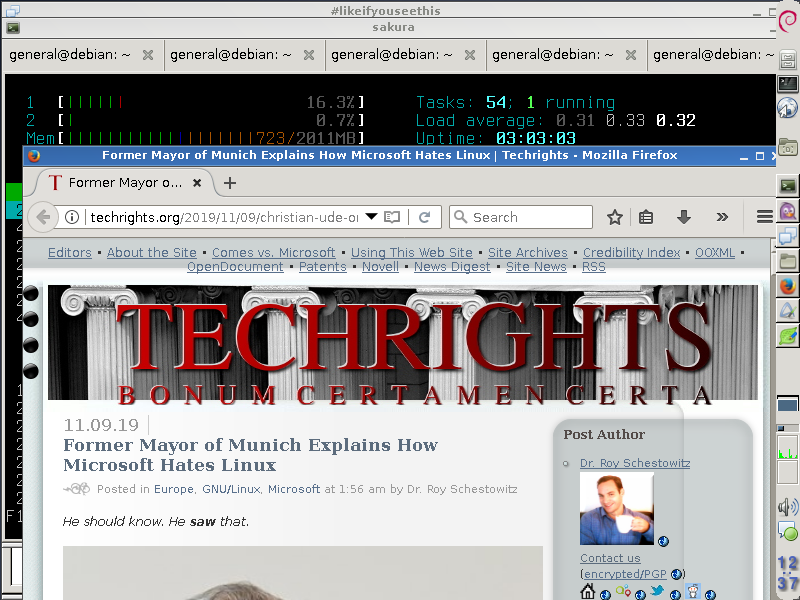This screenshot has height=600, width=800.
Task: Open site information icon in address bar
Action: pos(72,217)
